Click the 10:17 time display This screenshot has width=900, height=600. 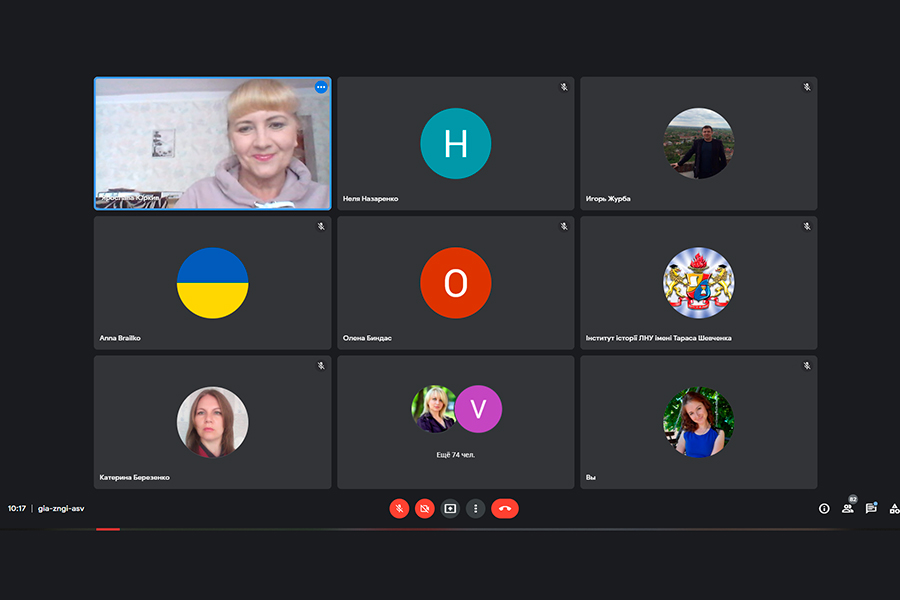17,508
